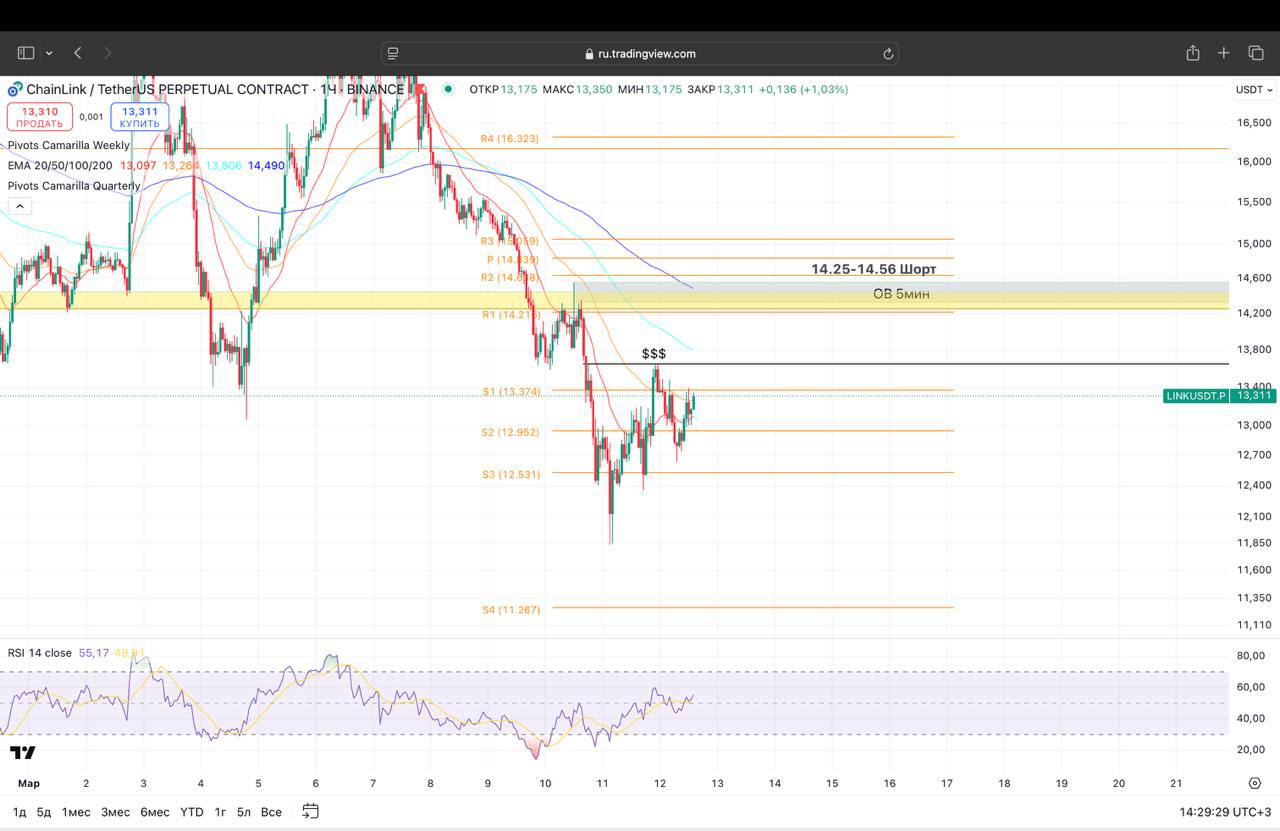This screenshot has width=1280, height=831.
Task: Click the ChainLink symbol logo icon
Action: pos(15,89)
